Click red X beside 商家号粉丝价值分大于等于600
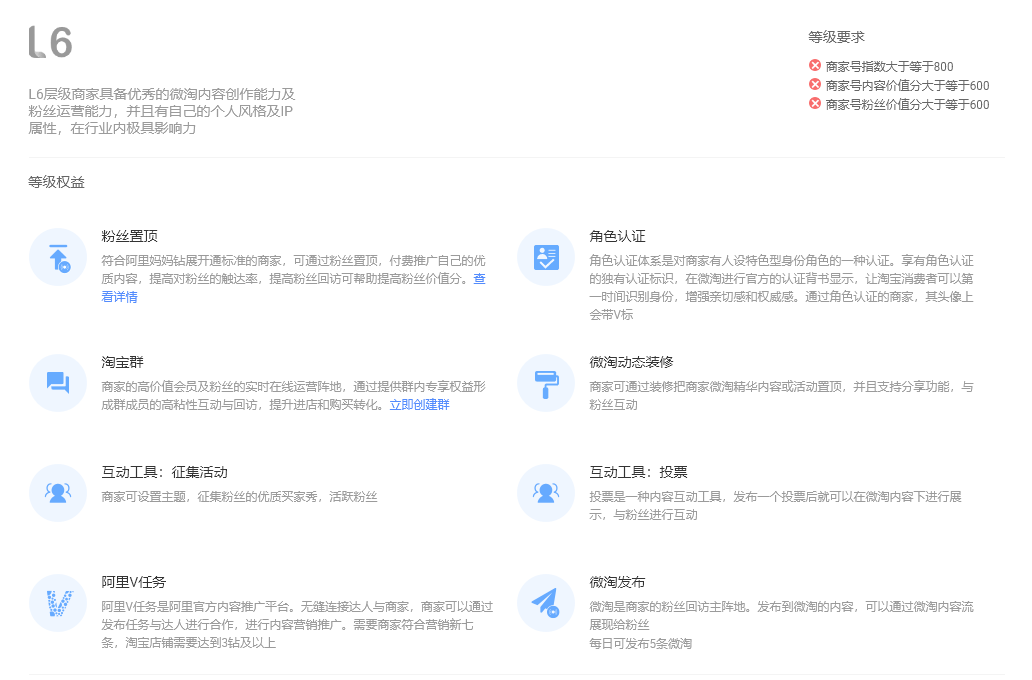The height and width of the screenshot is (680, 1032). [815, 104]
